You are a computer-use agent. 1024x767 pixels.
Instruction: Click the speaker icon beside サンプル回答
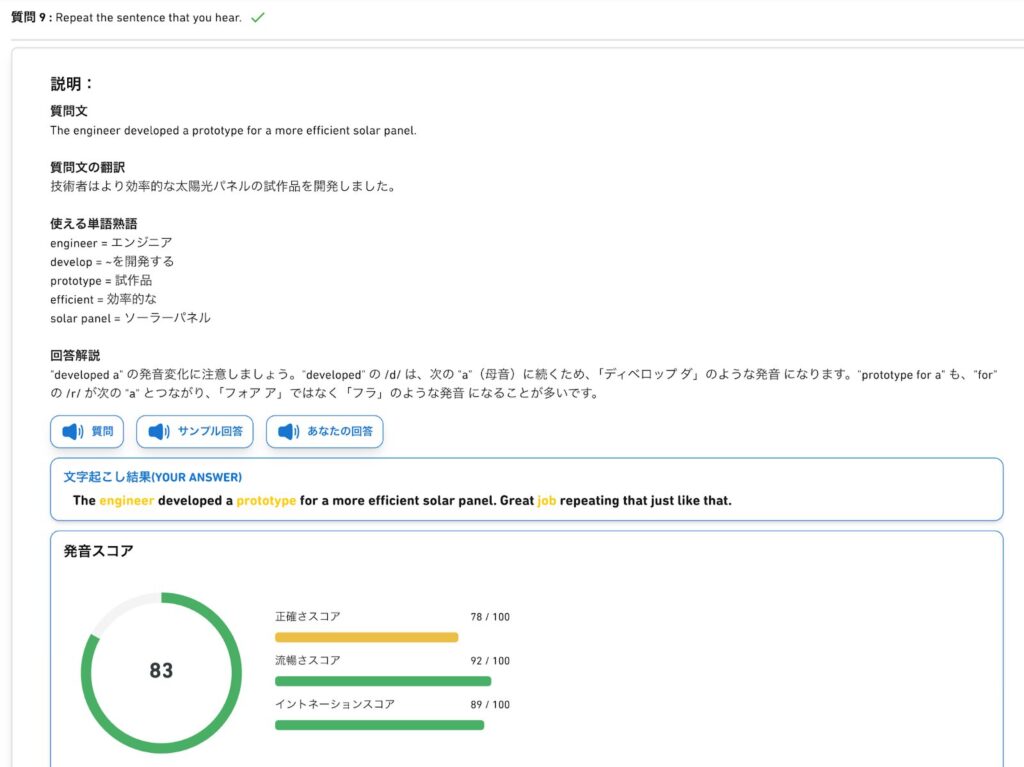(159, 432)
